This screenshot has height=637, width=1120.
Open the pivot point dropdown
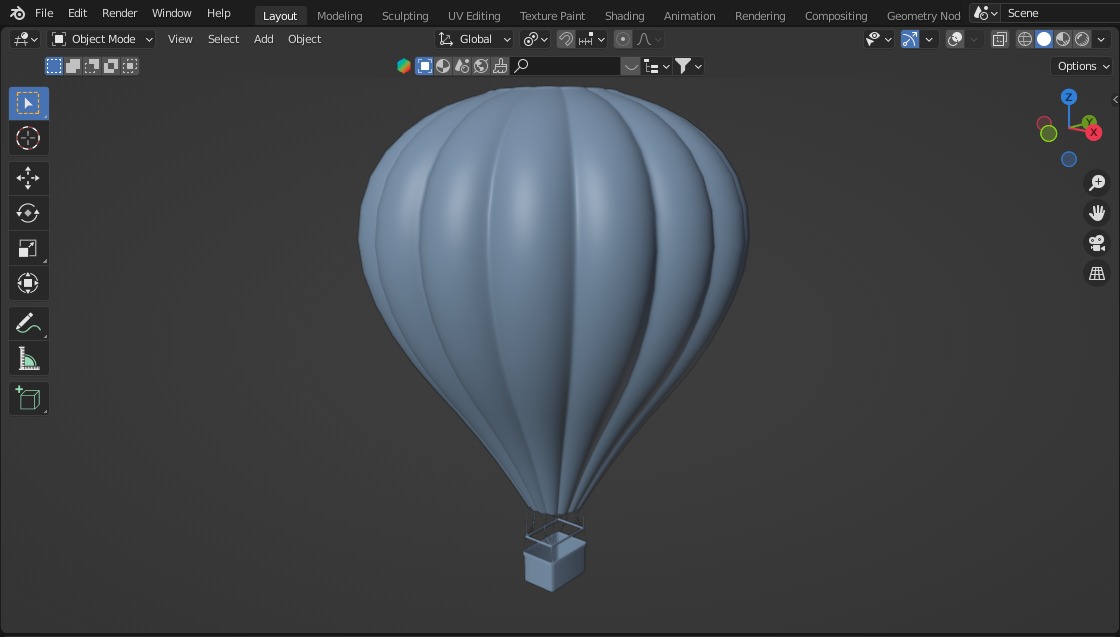click(x=535, y=39)
